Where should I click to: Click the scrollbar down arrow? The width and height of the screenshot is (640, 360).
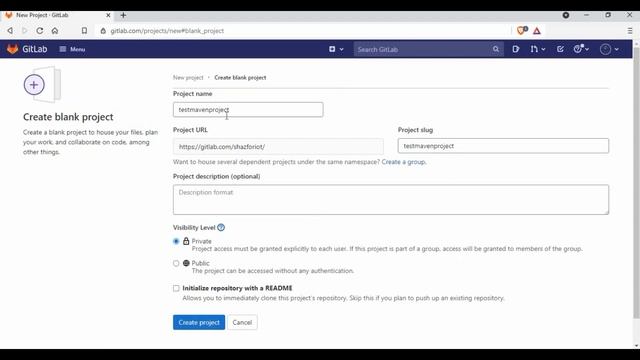[636, 346]
